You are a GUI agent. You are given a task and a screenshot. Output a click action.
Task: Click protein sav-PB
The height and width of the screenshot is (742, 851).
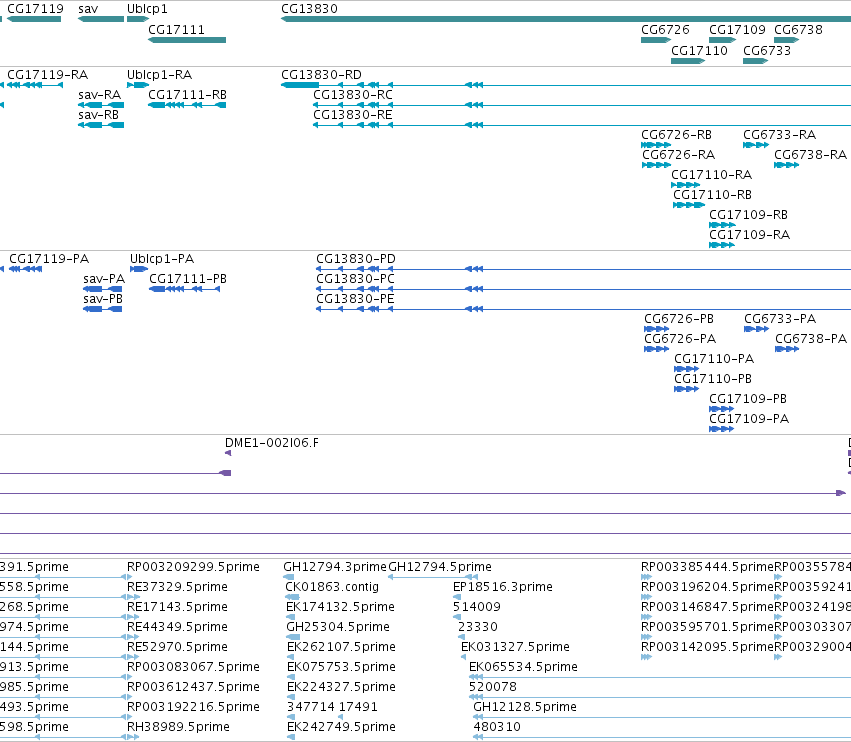[x=103, y=299]
